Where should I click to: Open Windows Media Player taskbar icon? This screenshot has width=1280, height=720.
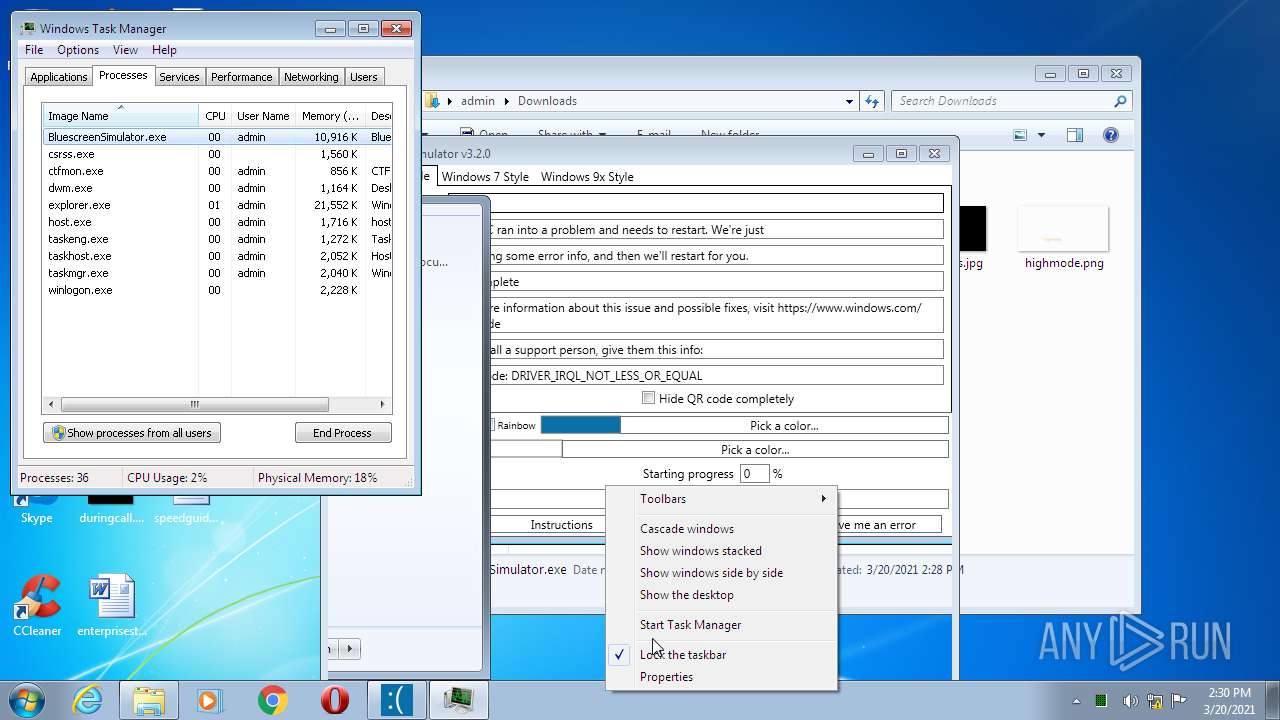click(210, 700)
